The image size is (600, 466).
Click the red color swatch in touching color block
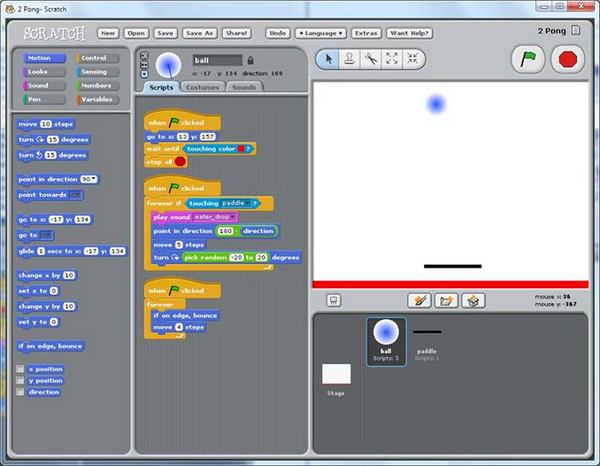coord(241,149)
